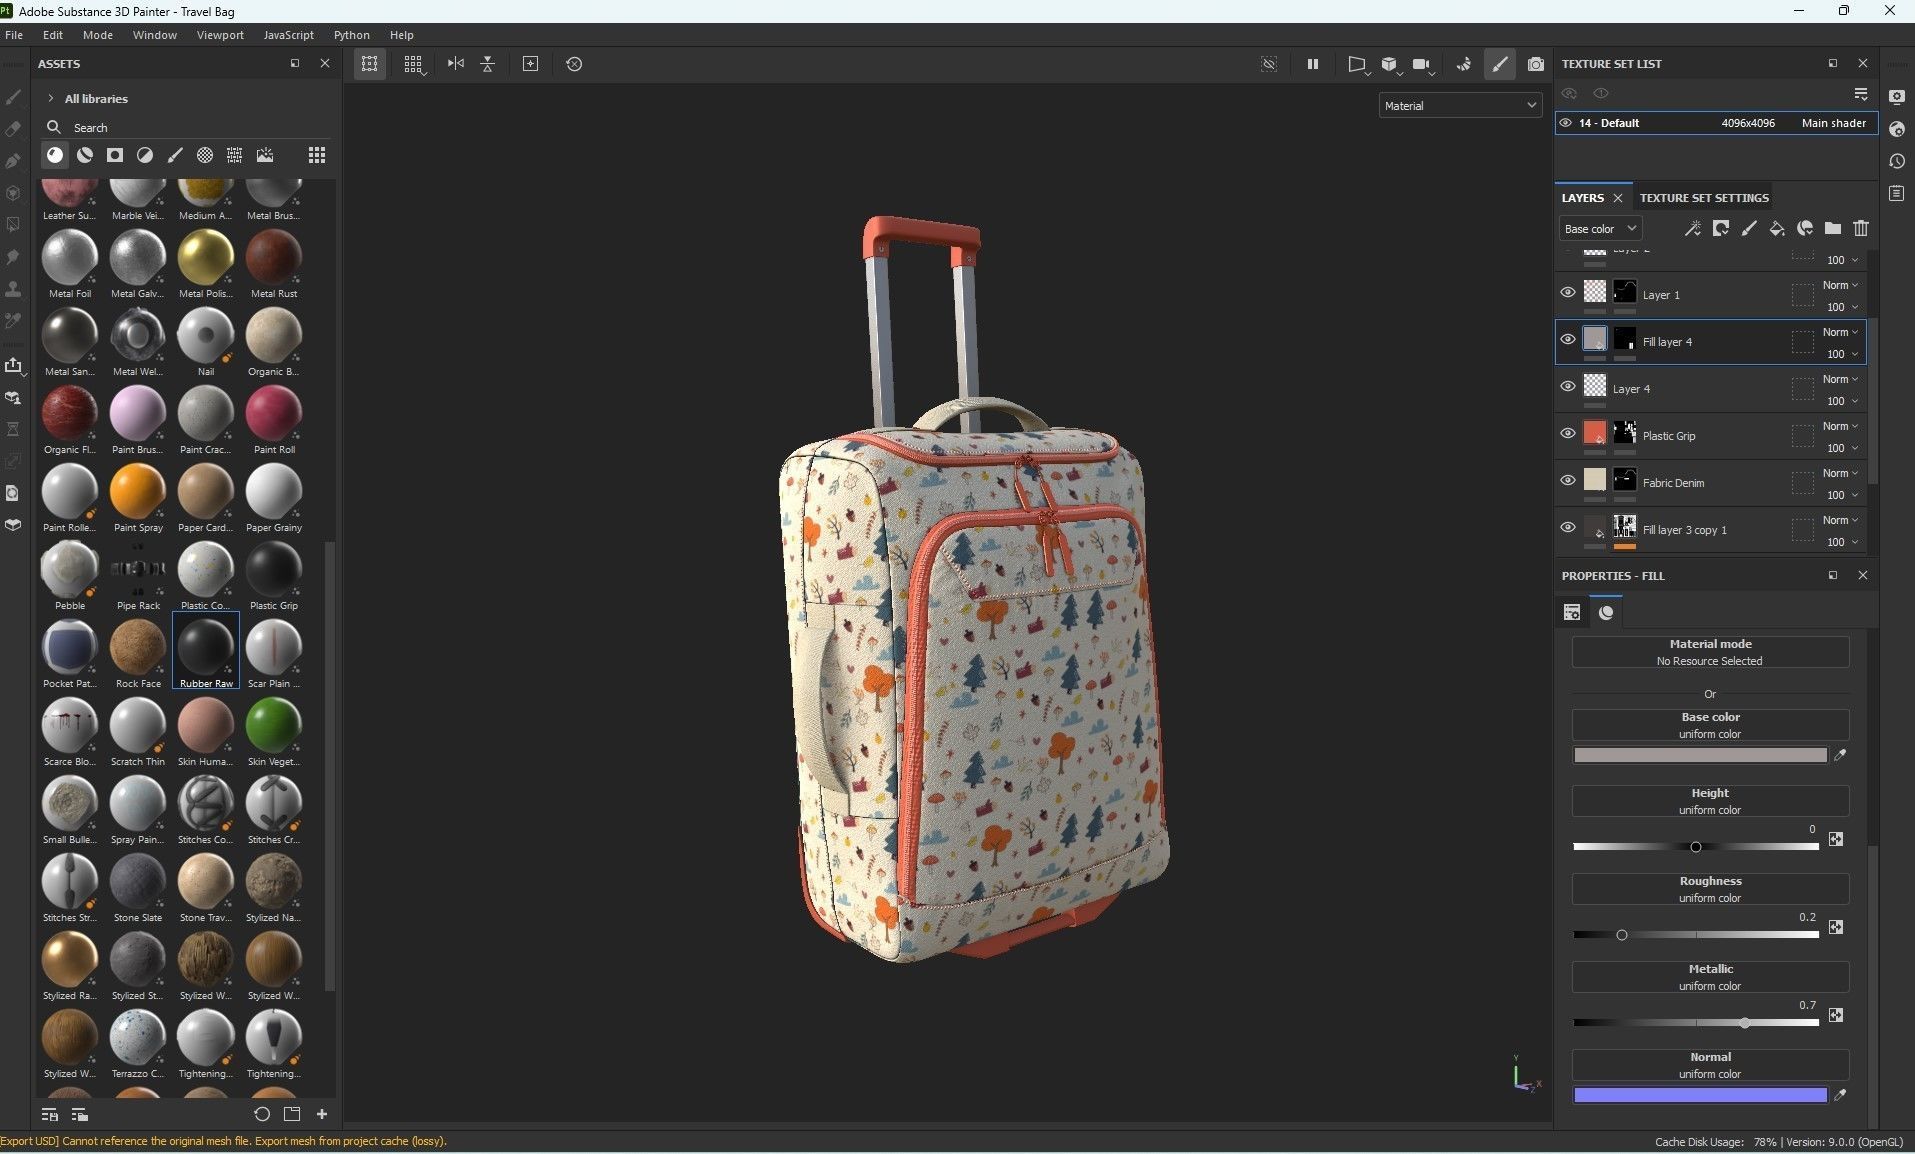Click the assets Search field
Screen dimensions: 1915x1154
point(186,127)
